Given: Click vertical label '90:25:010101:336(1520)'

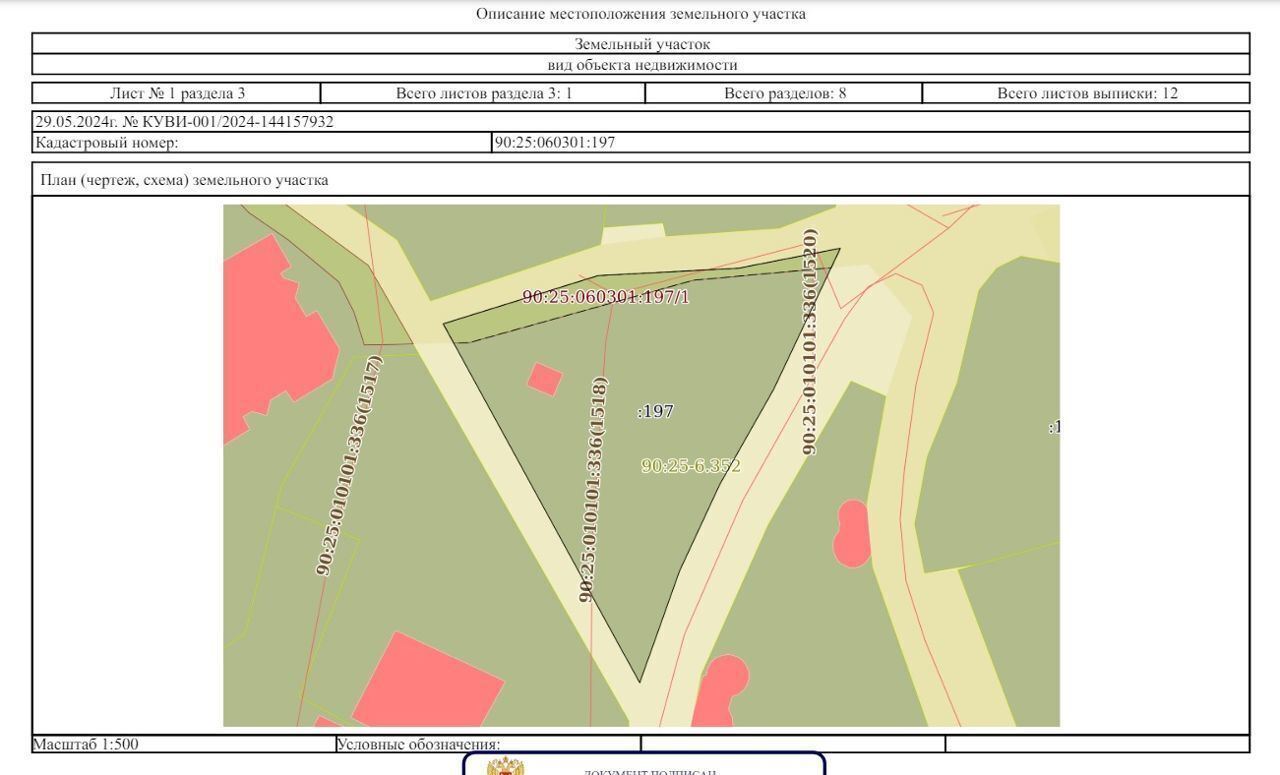Looking at the screenshot, I should pos(810,342).
